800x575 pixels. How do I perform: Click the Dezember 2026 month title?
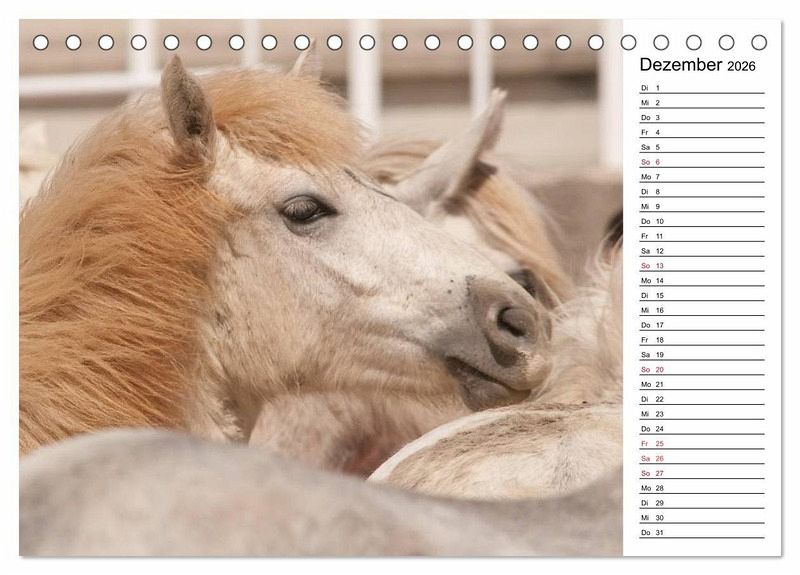[x=698, y=66]
